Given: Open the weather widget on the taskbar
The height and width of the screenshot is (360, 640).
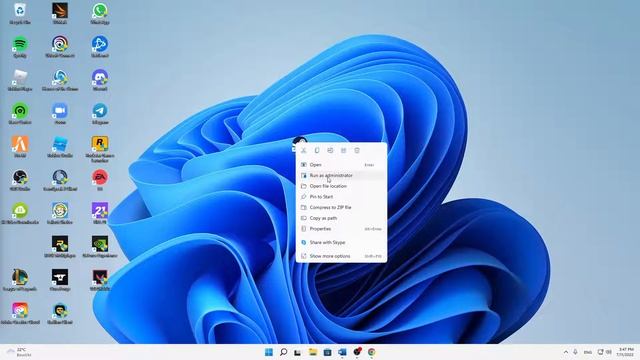Looking at the screenshot, I should [18, 352].
